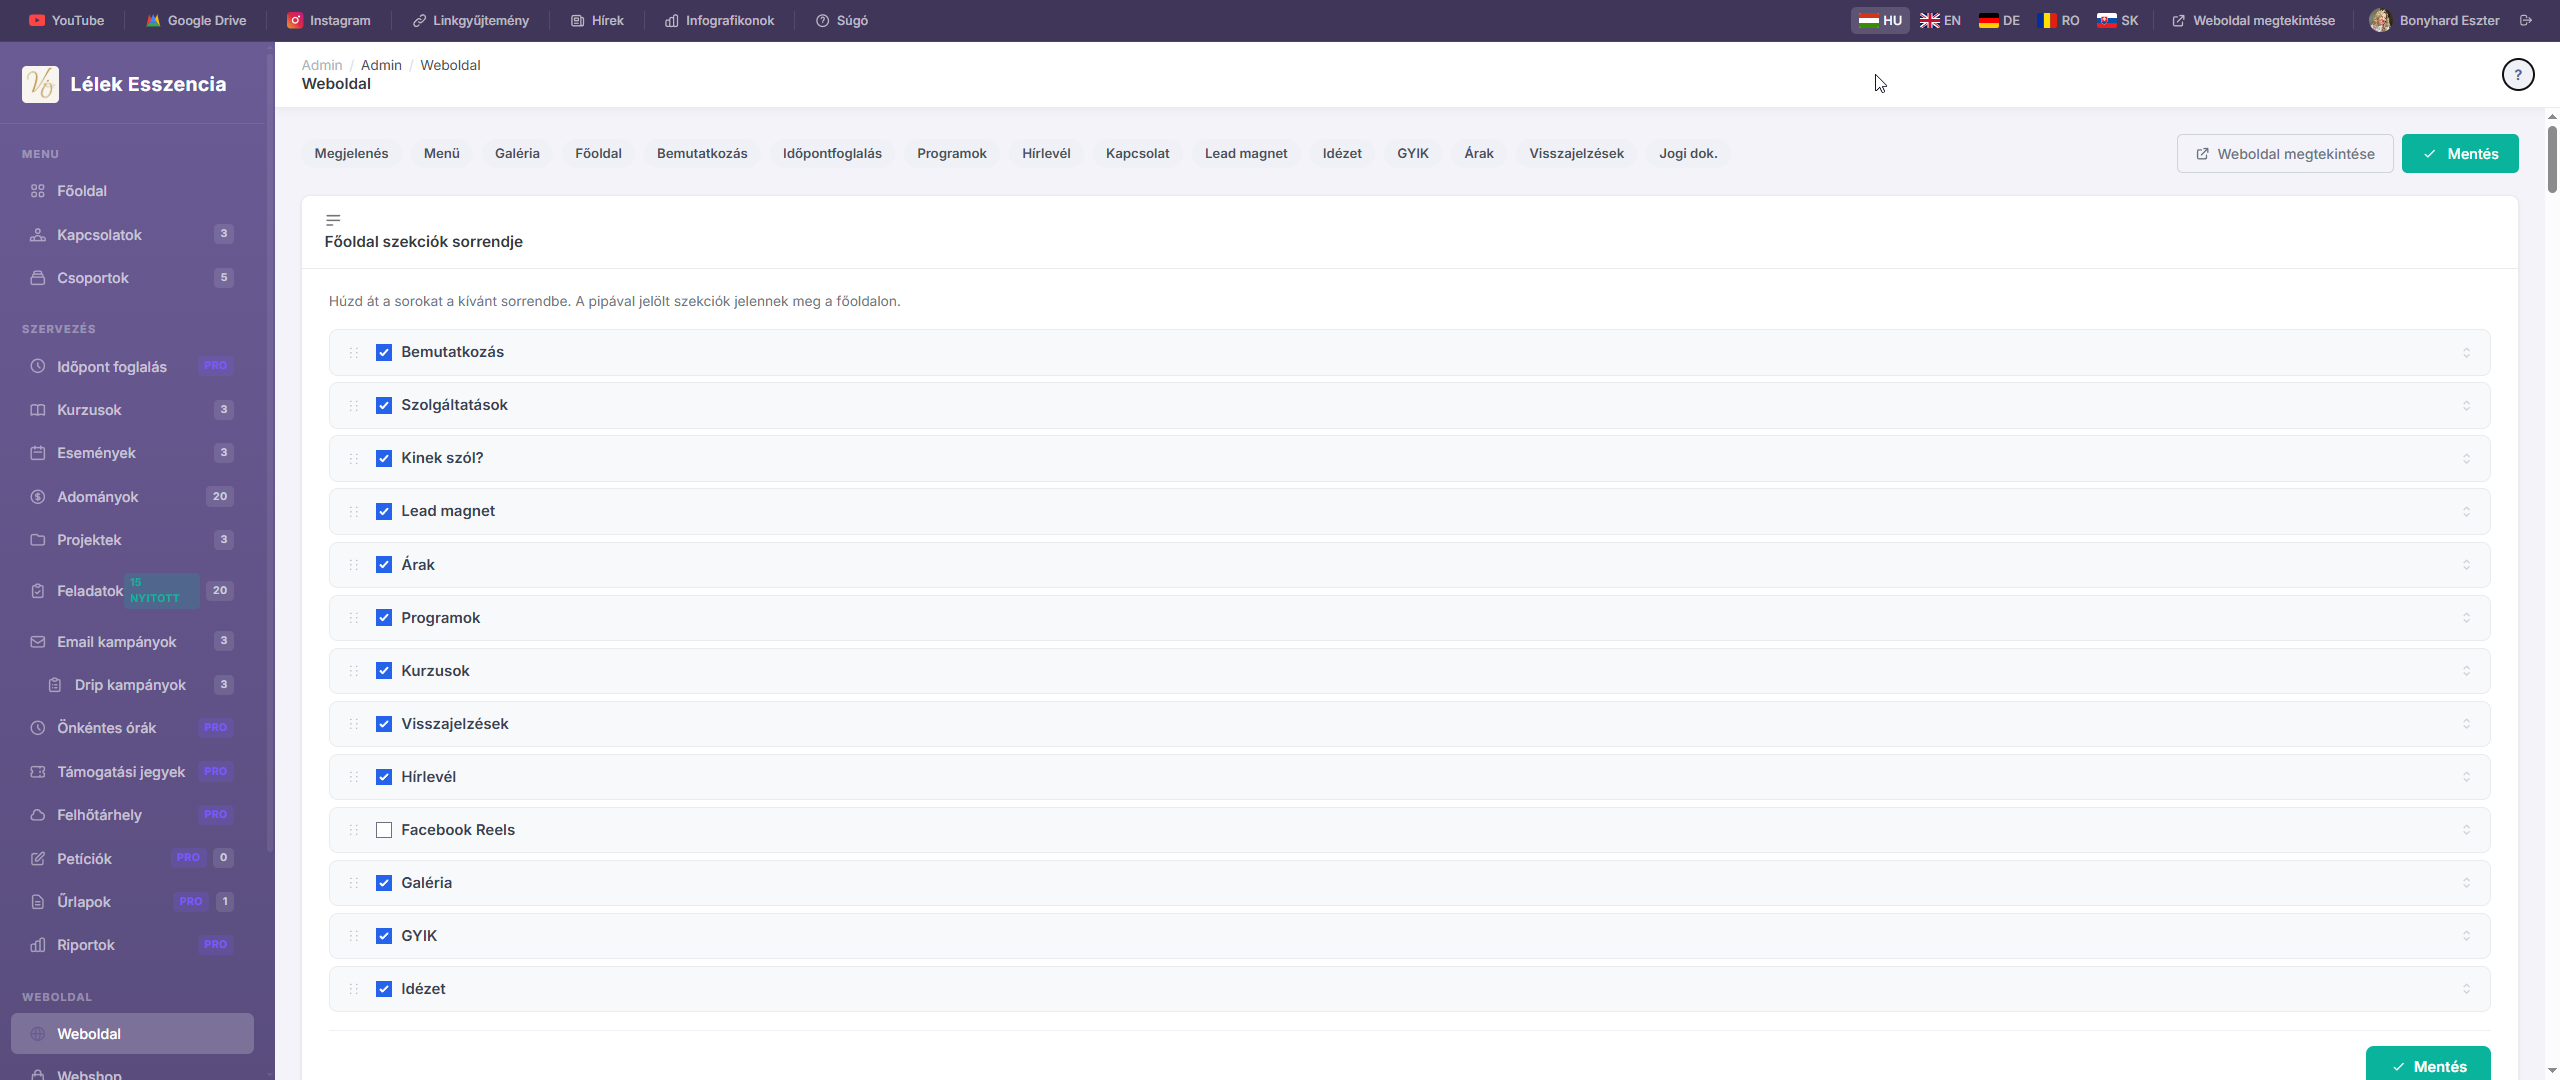Click reorder arrows on Szolgáltatások row
2560x1080 pixels.
click(x=2466, y=405)
